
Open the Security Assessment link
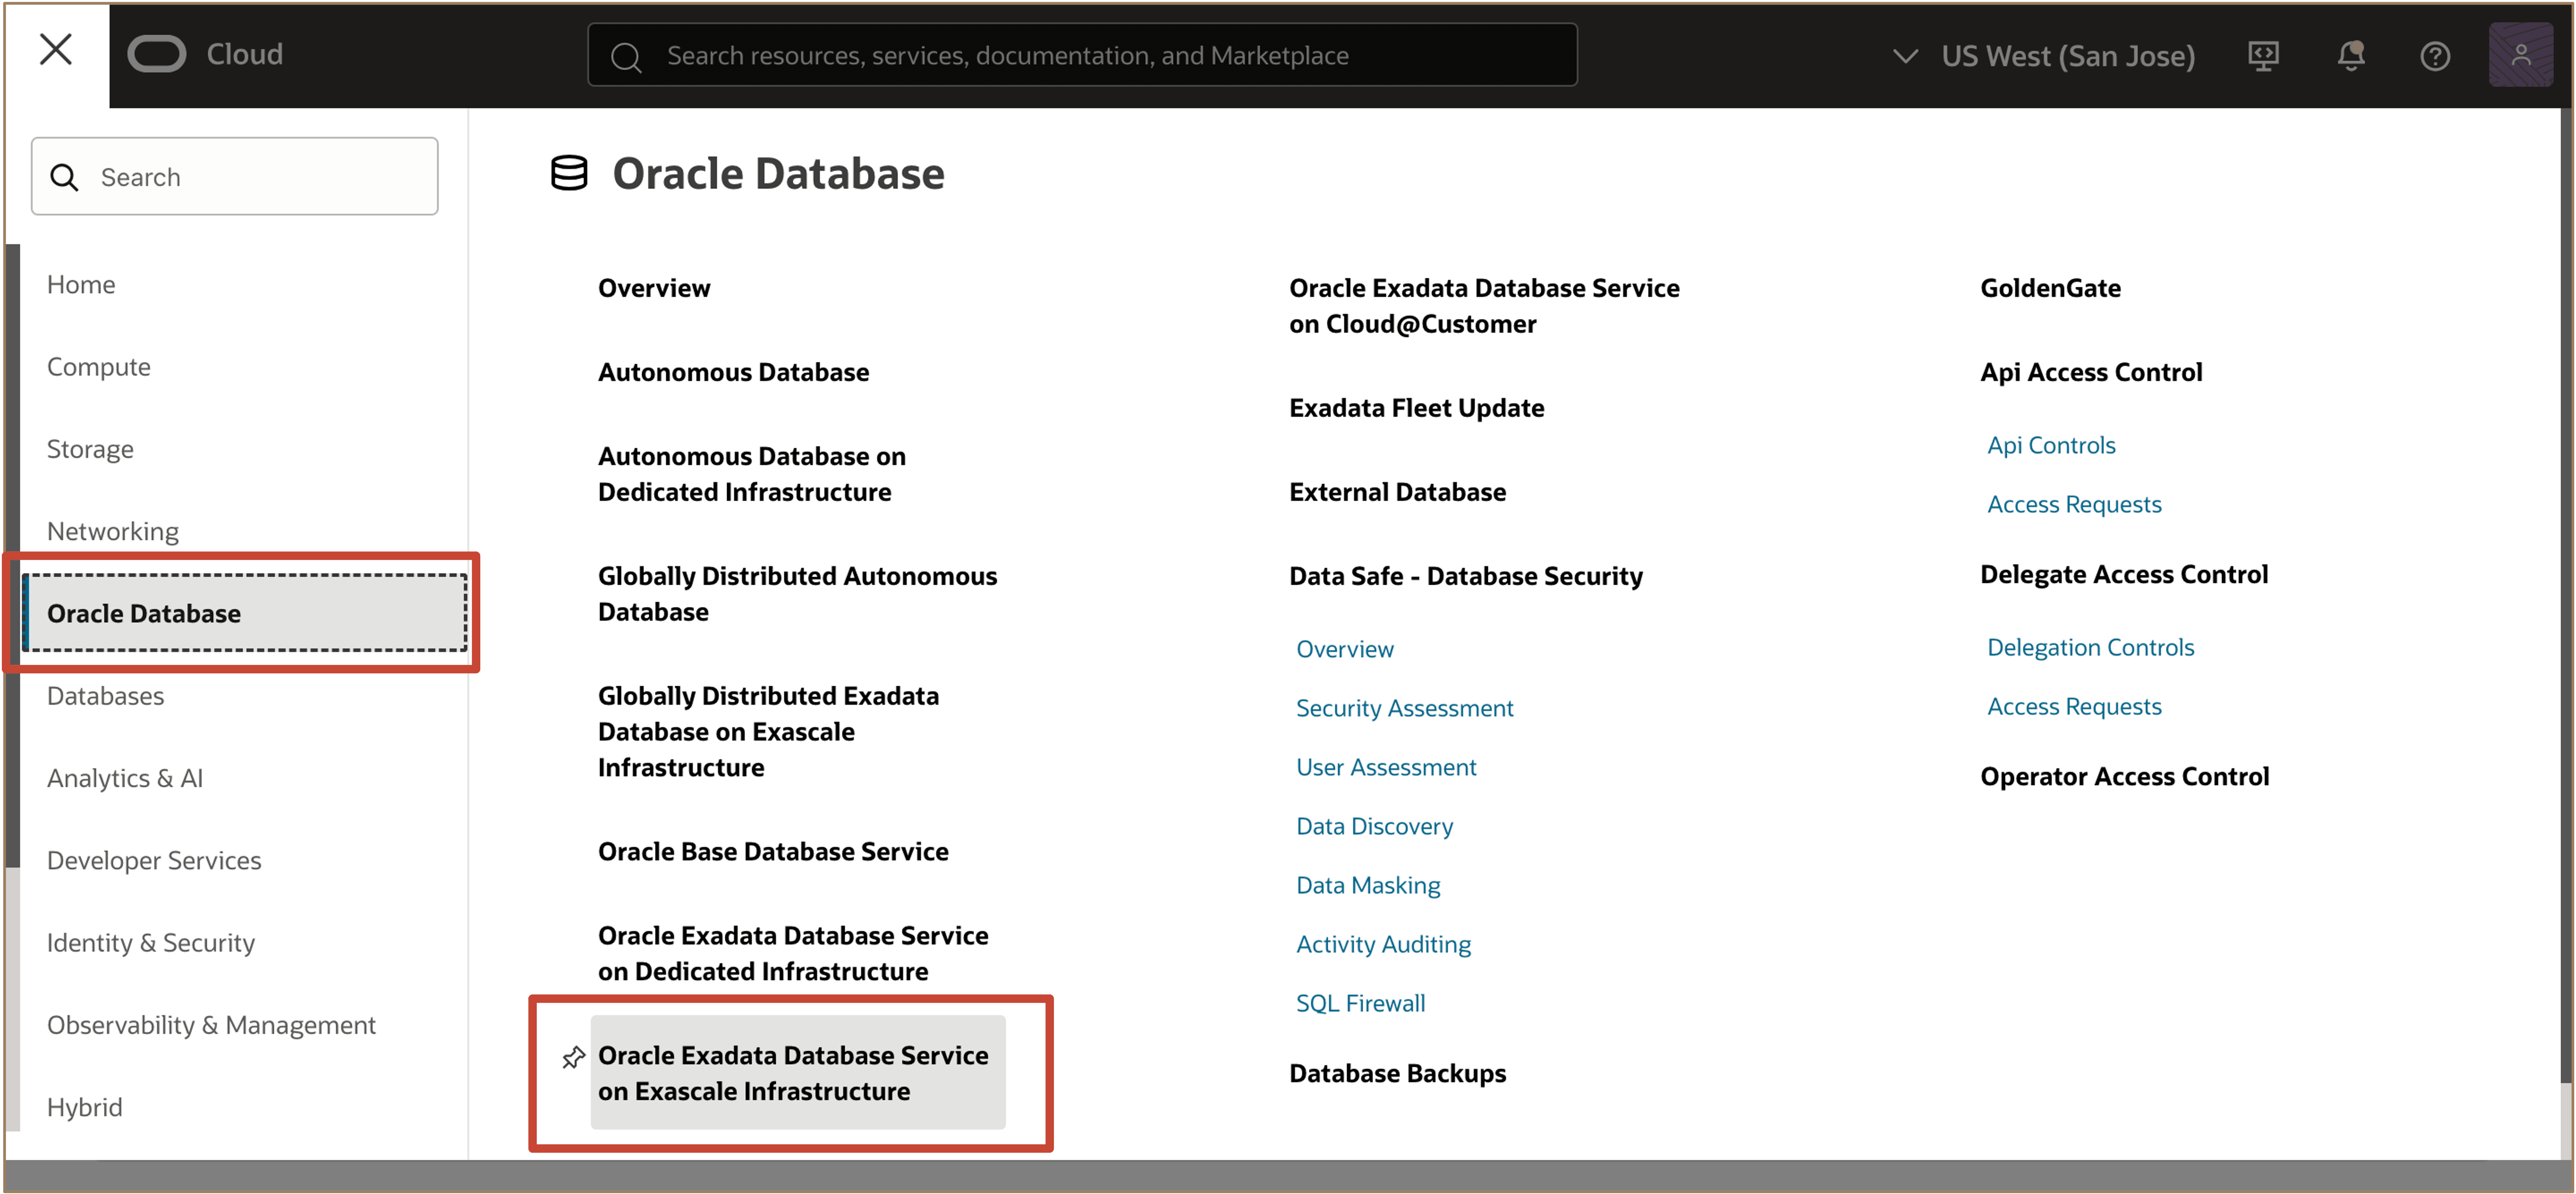point(1404,708)
